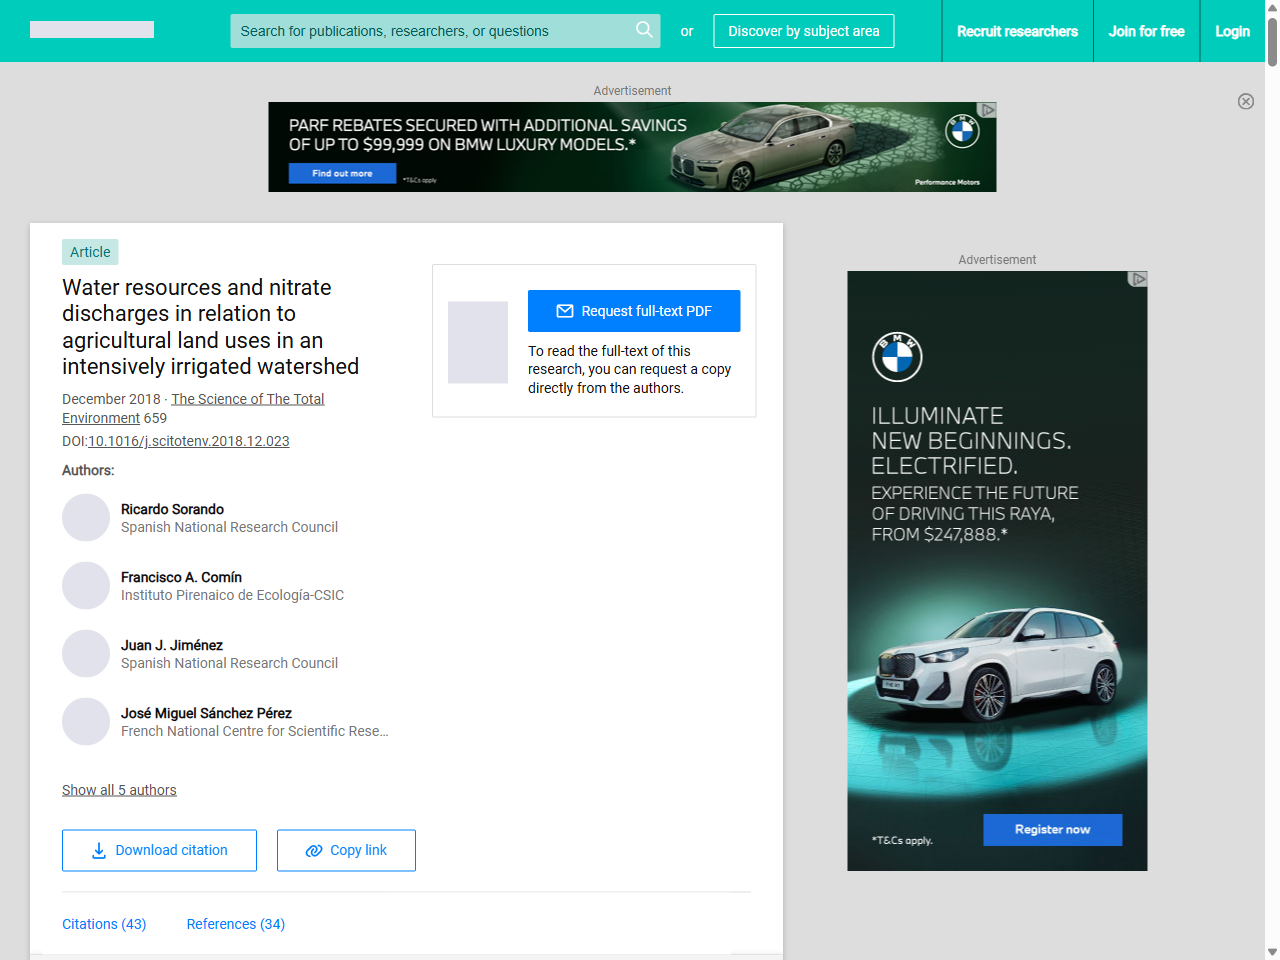This screenshot has width=1280, height=960.
Task: Click the article title heading
Action: (x=210, y=327)
